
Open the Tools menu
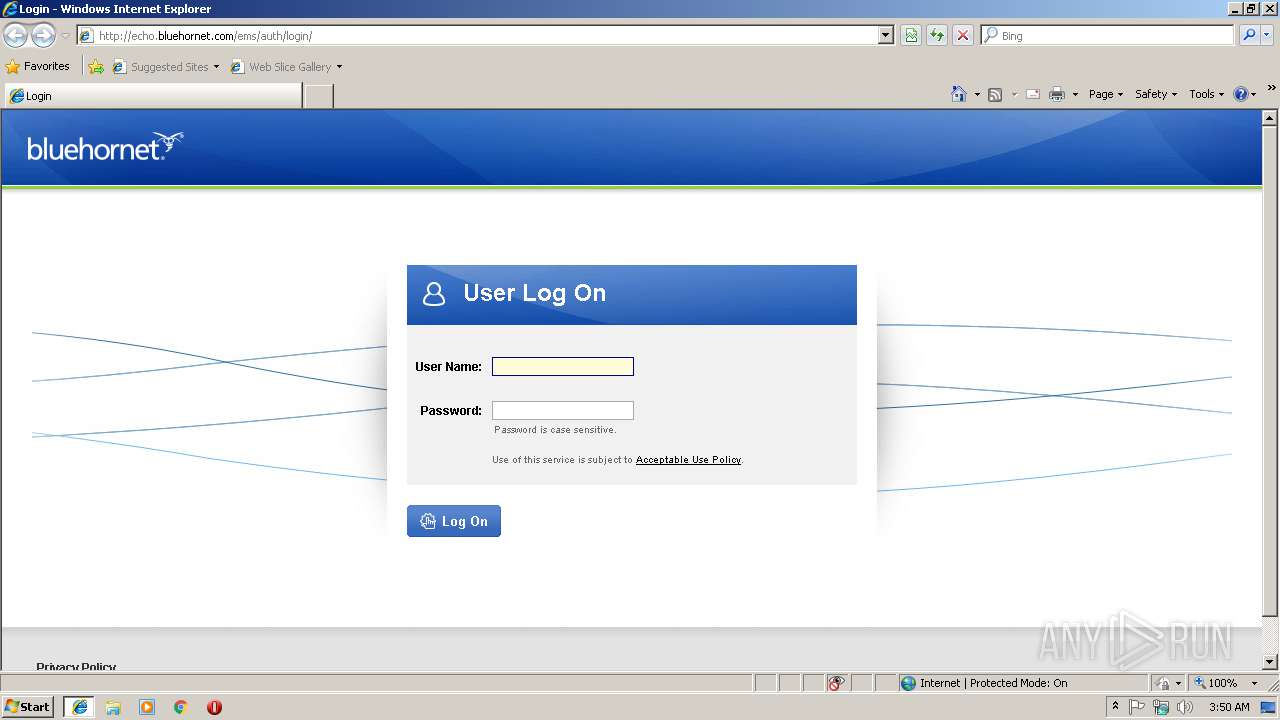[x=1206, y=94]
